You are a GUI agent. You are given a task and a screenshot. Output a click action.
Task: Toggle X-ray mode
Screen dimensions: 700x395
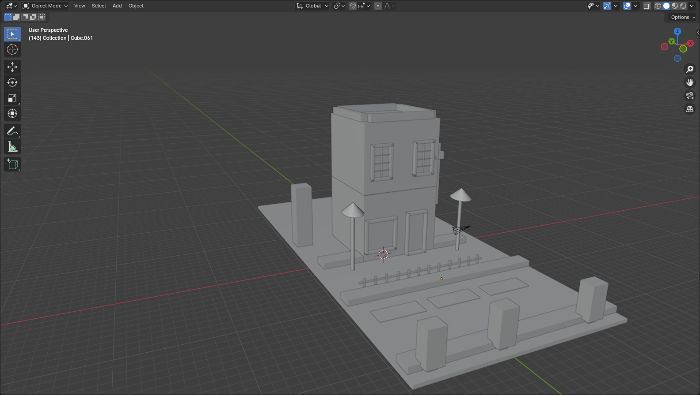point(646,6)
